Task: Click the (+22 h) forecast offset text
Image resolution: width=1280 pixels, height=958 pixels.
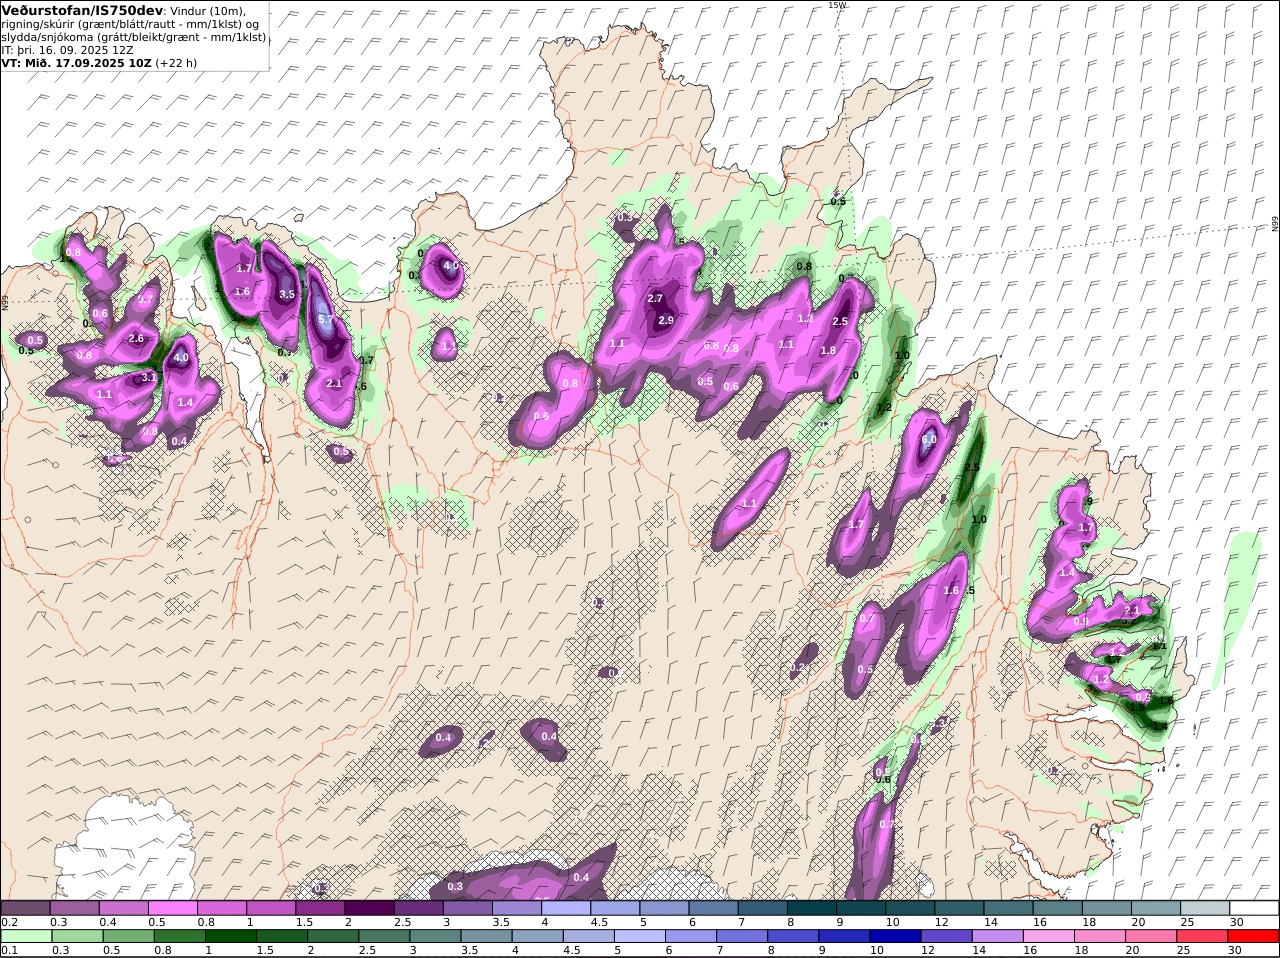Action: (176, 62)
